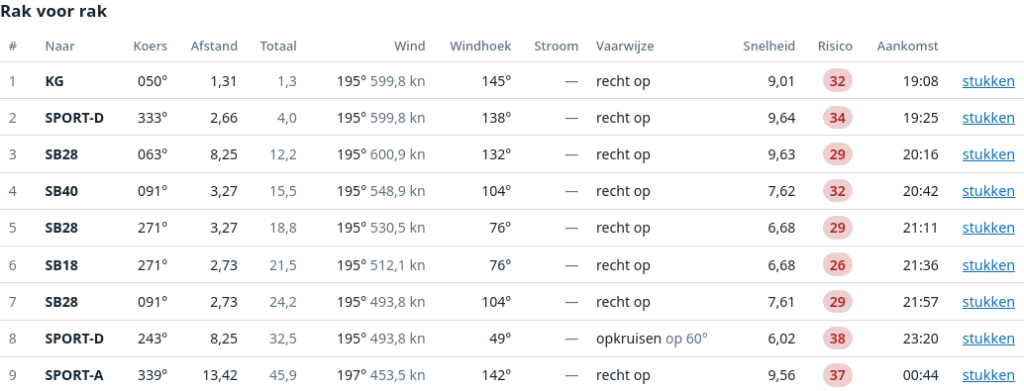Click the Rak voor rak heading

pos(54,11)
